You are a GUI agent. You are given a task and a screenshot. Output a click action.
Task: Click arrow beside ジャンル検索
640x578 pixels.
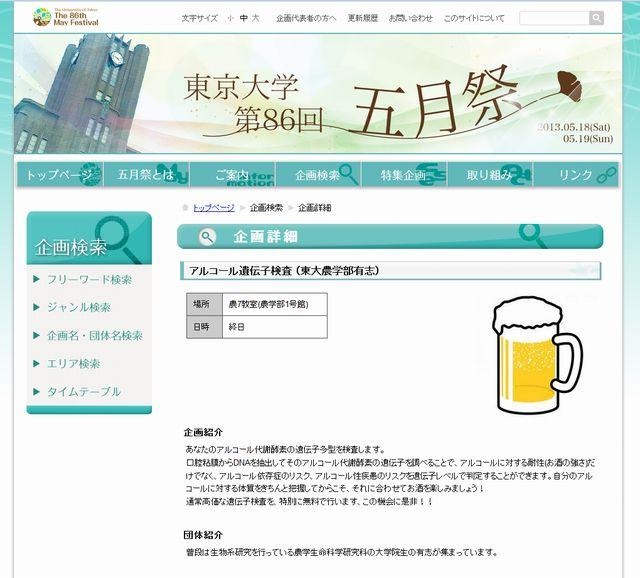point(36,307)
